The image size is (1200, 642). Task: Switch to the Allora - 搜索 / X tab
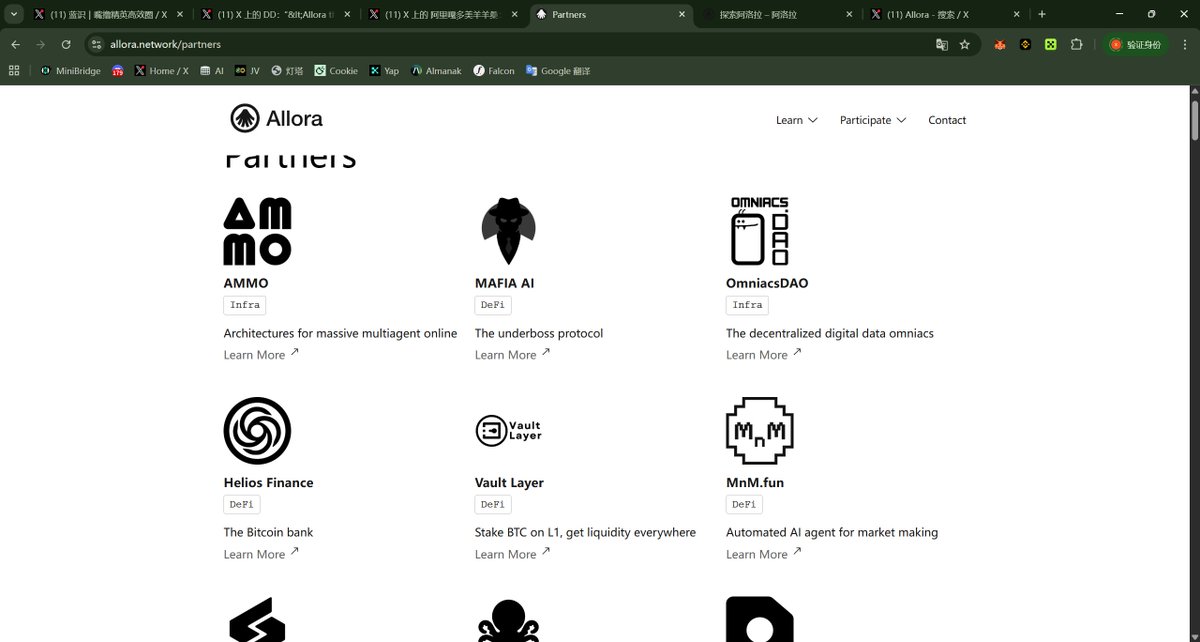click(944, 15)
